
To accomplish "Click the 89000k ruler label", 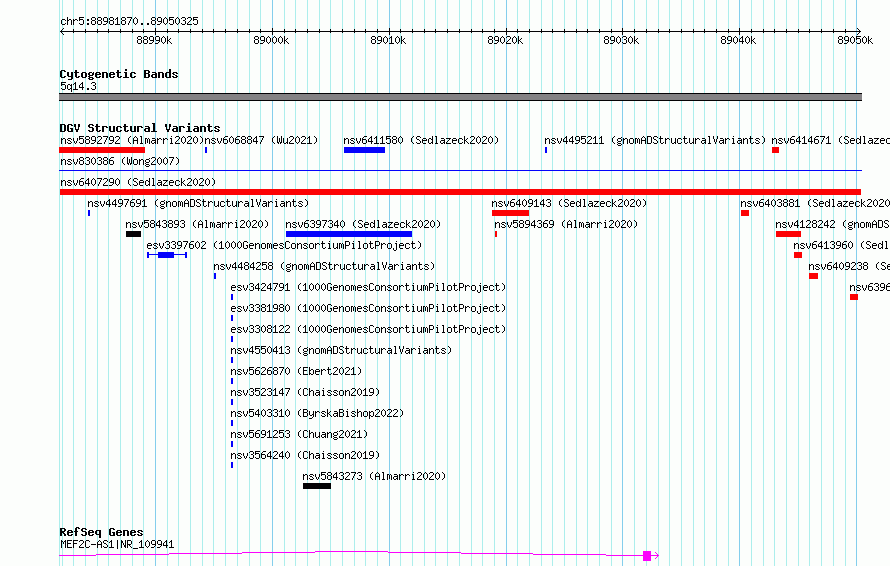I will 271,40.
